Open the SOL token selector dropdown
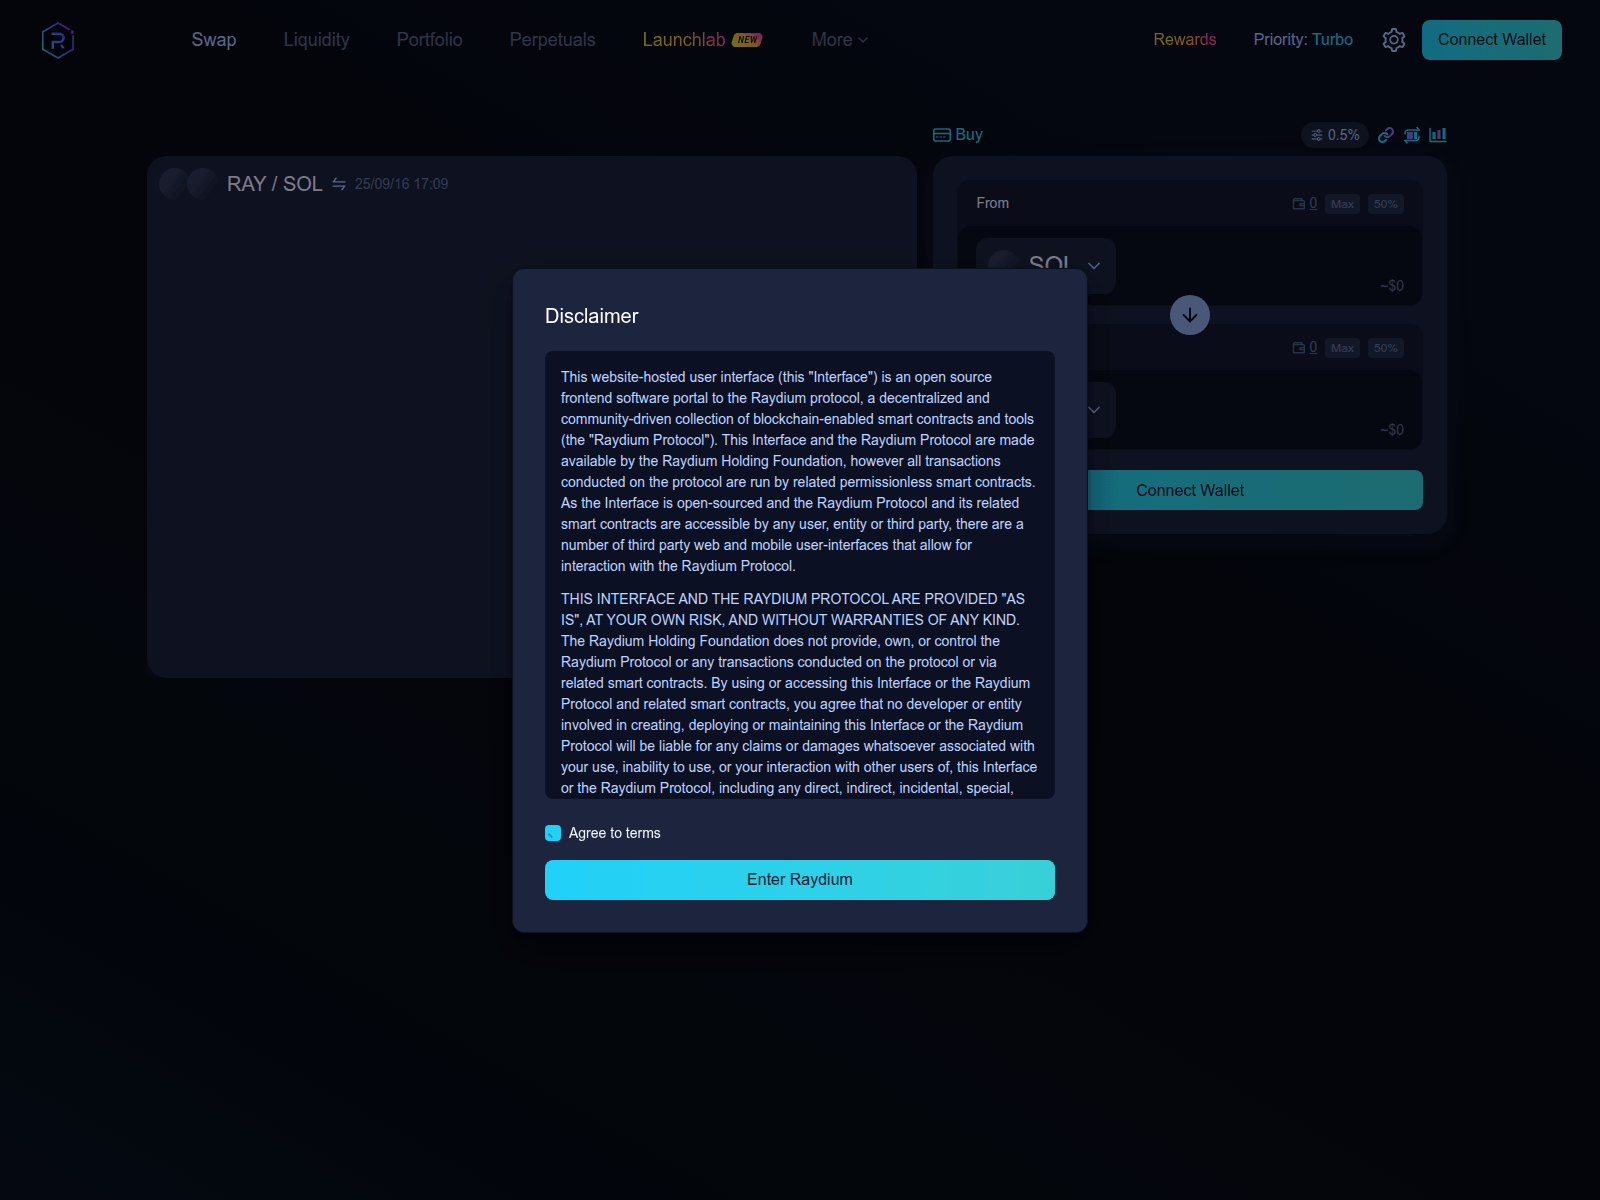The image size is (1600, 1200). (x=1046, y=266)
